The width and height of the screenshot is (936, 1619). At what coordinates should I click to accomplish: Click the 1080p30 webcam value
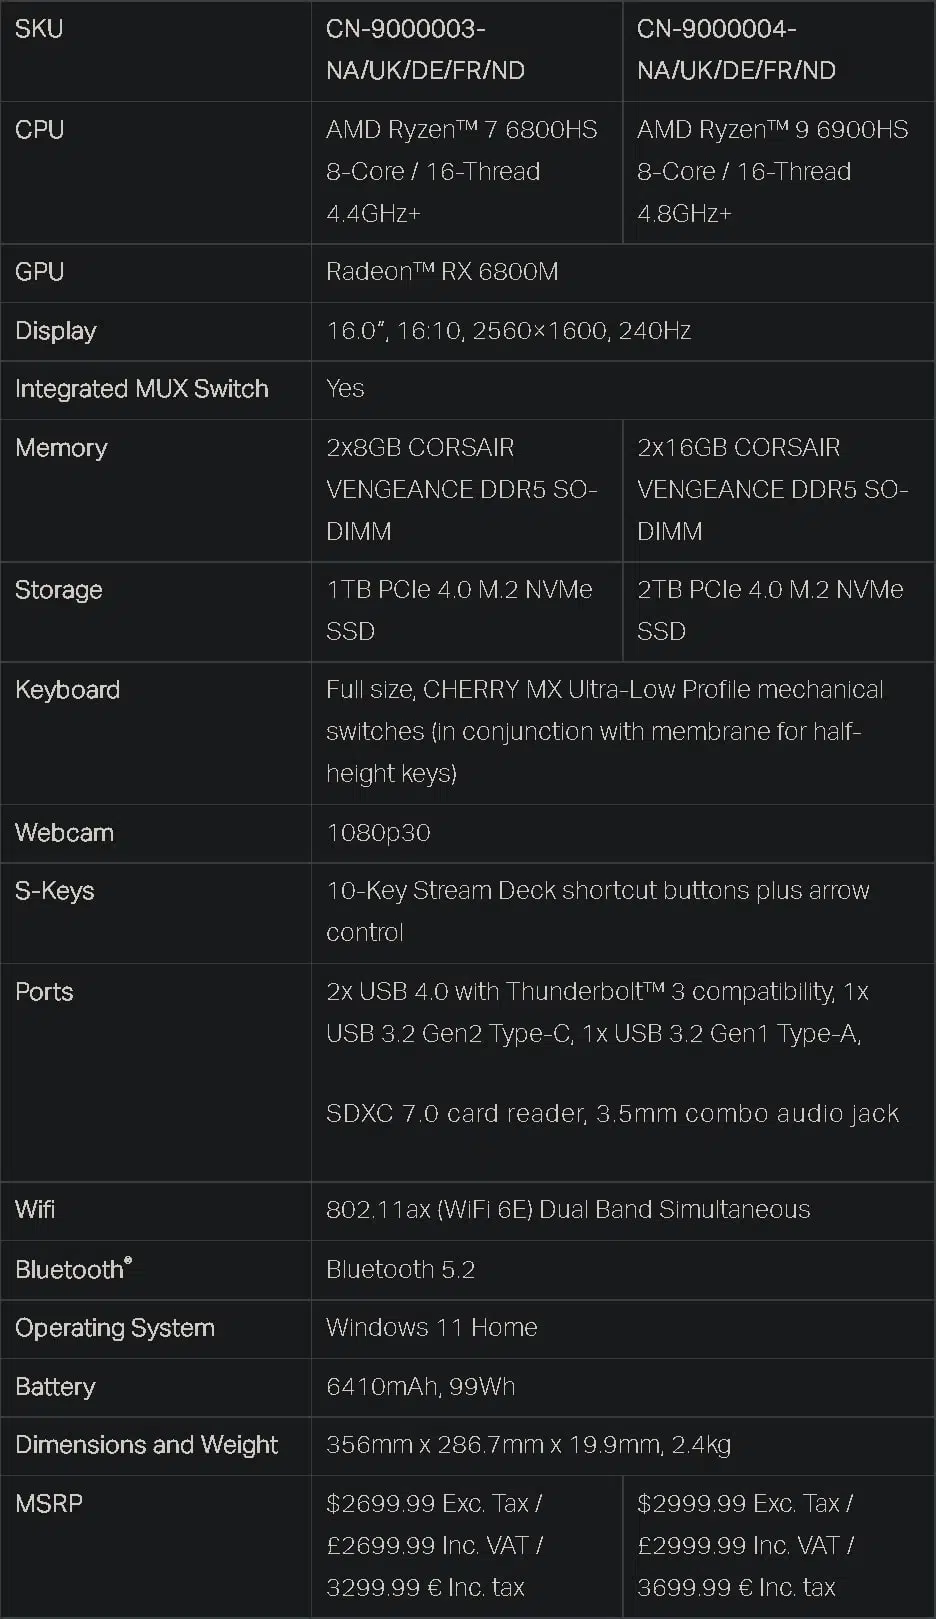pyautogui.click(x=378, y=833)
